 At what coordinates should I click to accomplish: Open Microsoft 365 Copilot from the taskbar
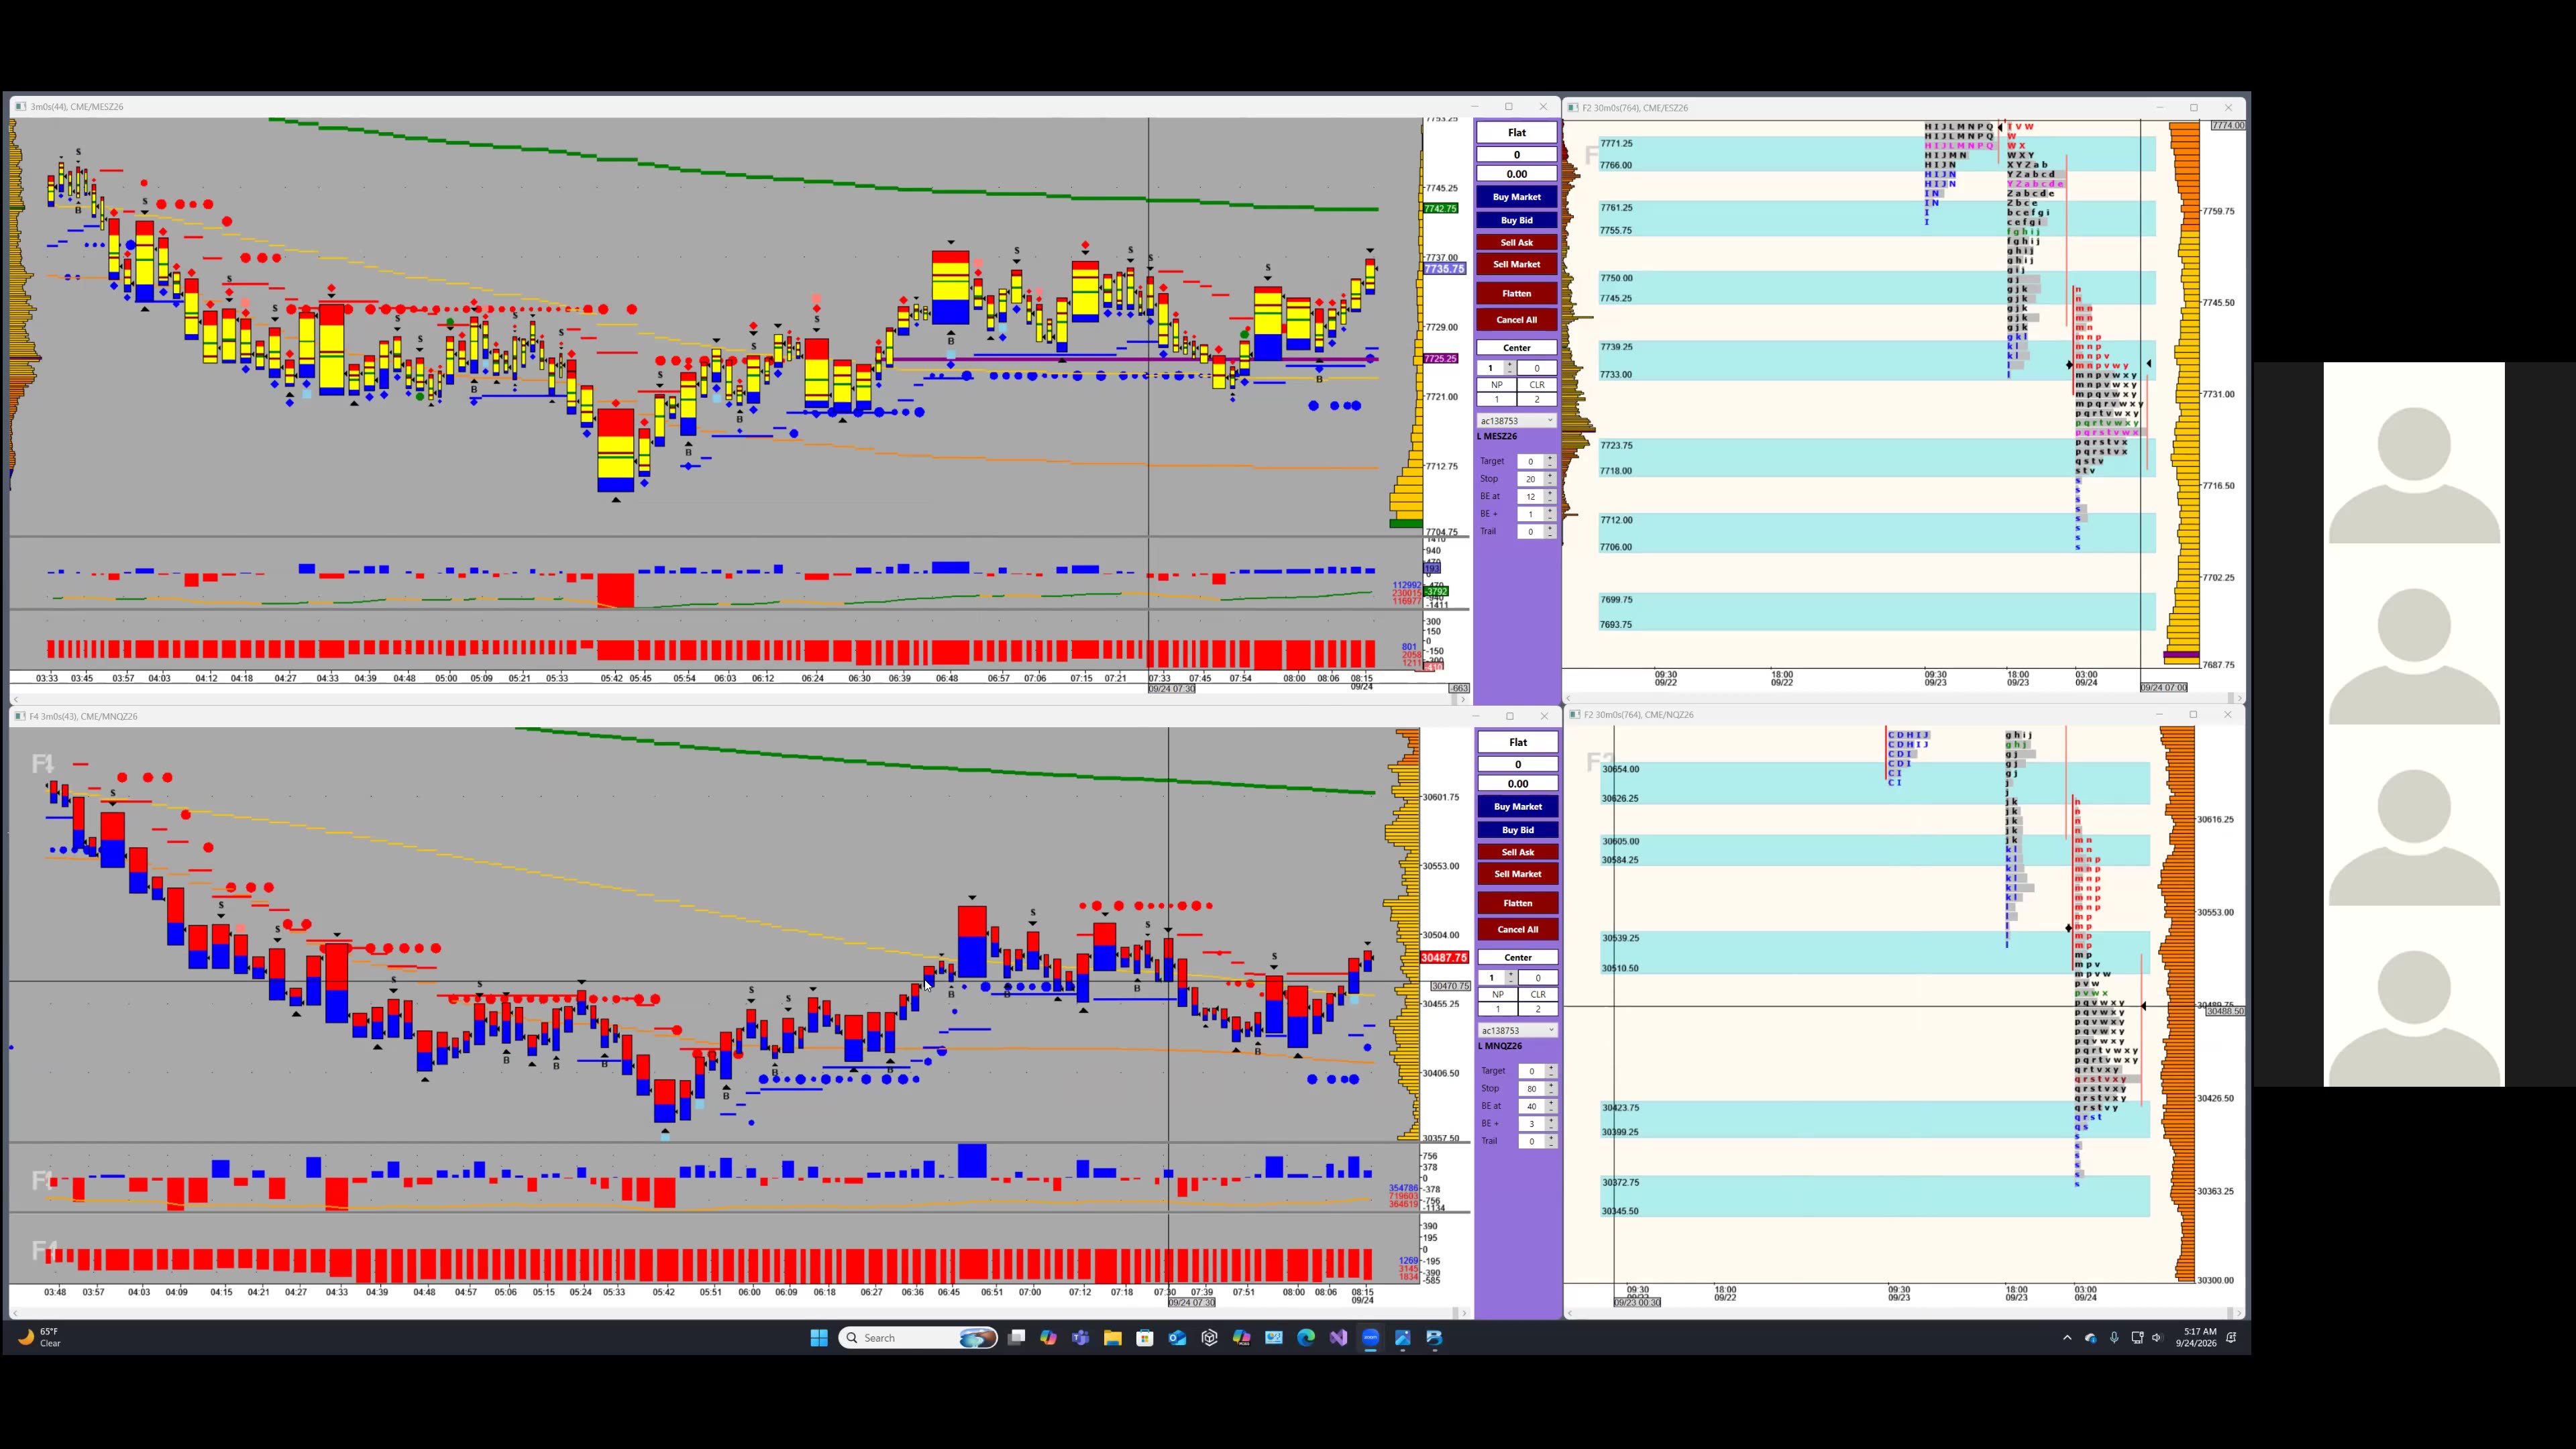click(x=1241, y=1338)
